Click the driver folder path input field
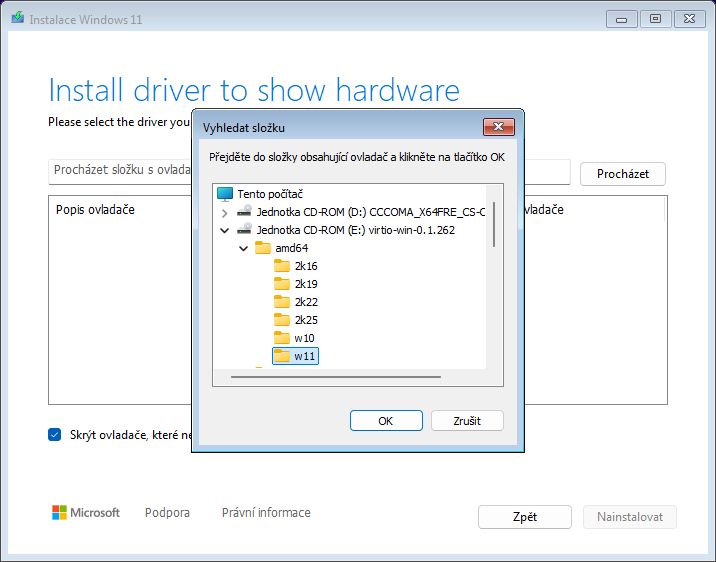This screenshot has width=716, height=562. coord(309,172)
